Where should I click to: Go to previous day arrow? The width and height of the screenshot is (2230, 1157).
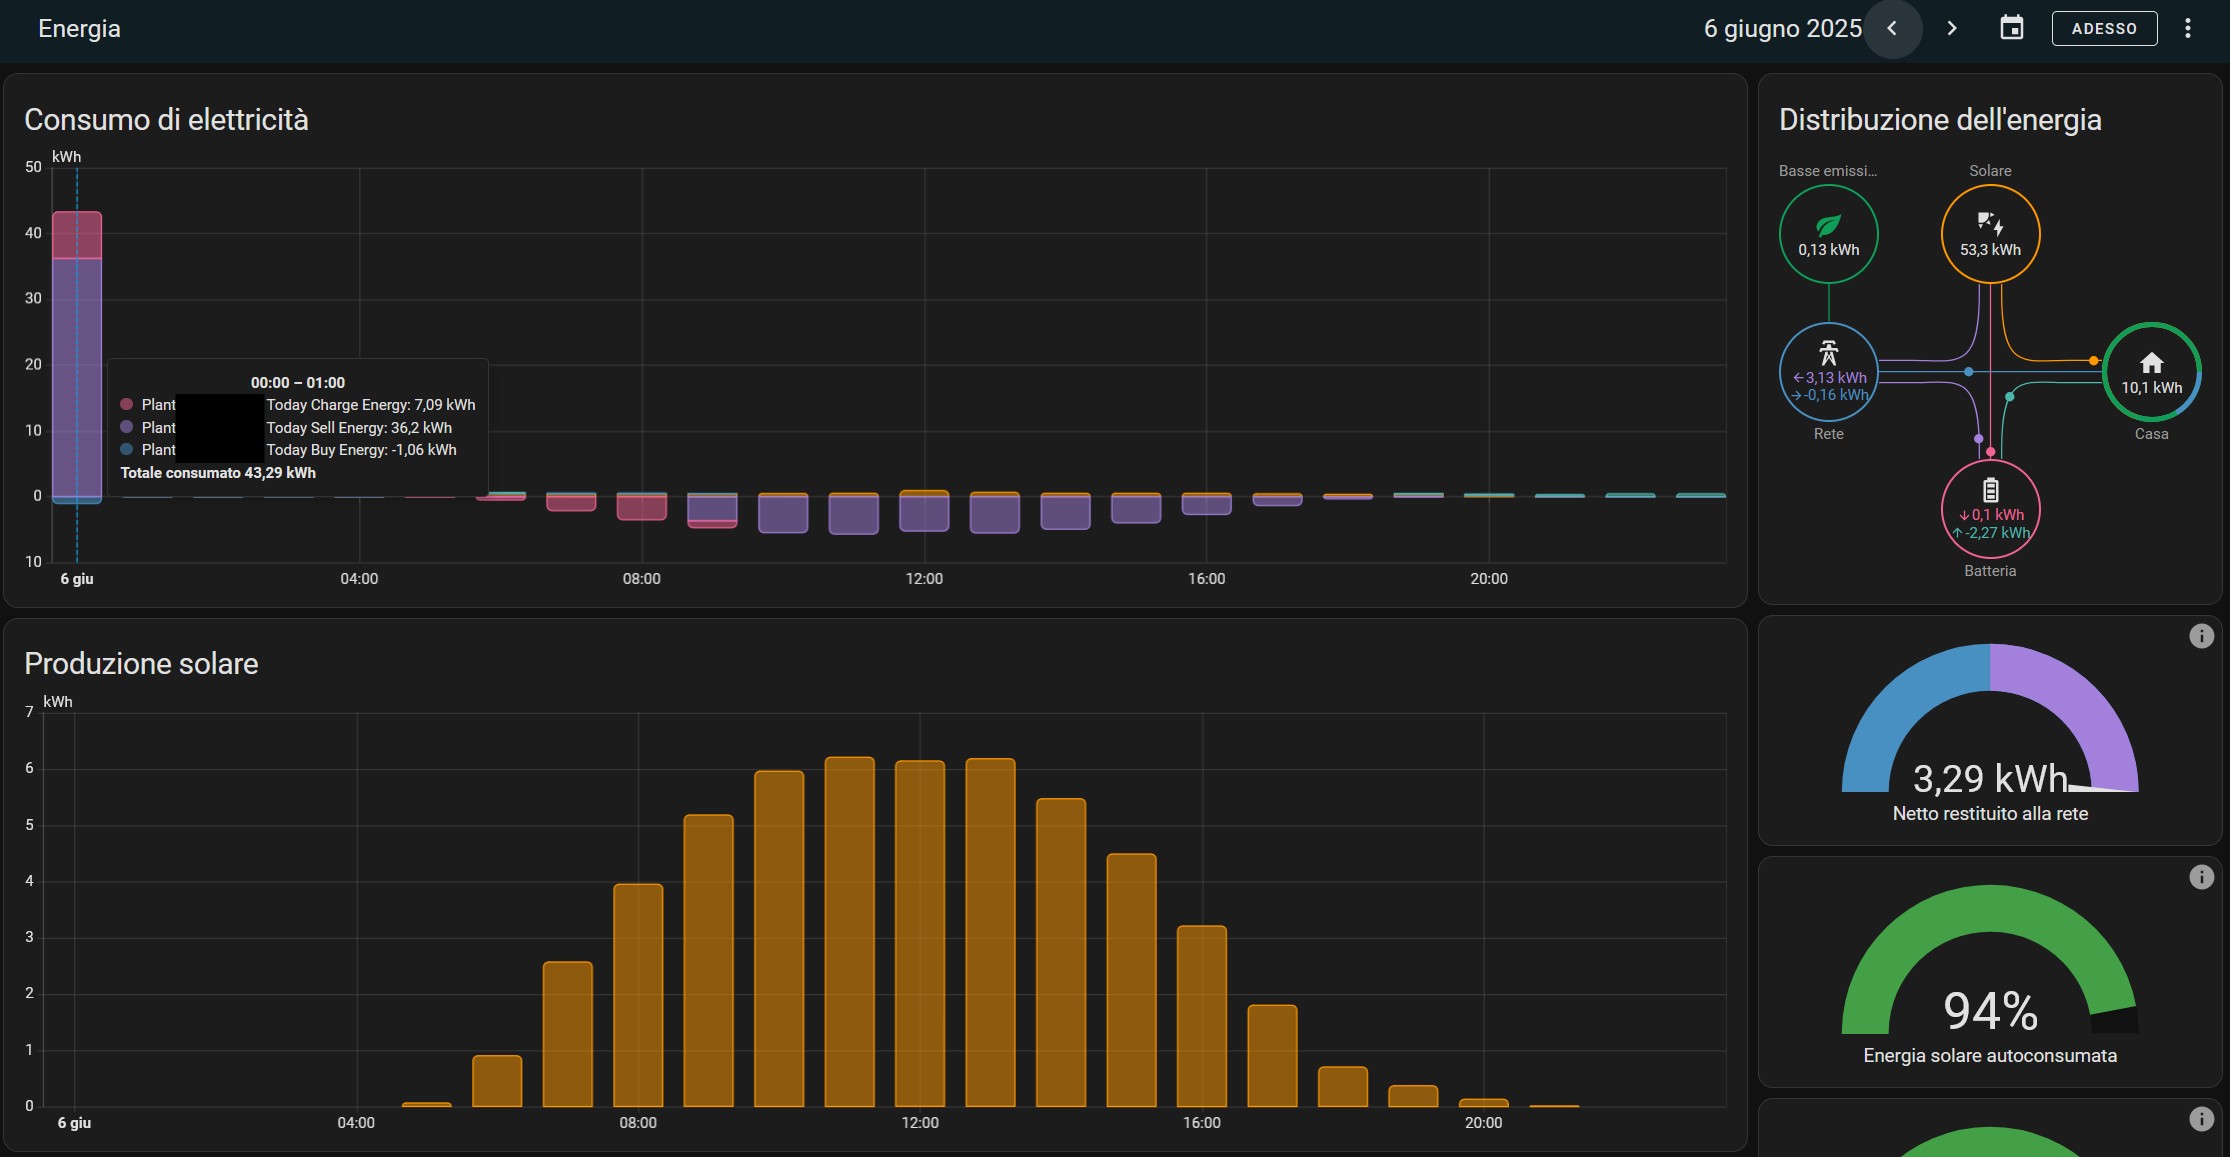coord(1892,29)
